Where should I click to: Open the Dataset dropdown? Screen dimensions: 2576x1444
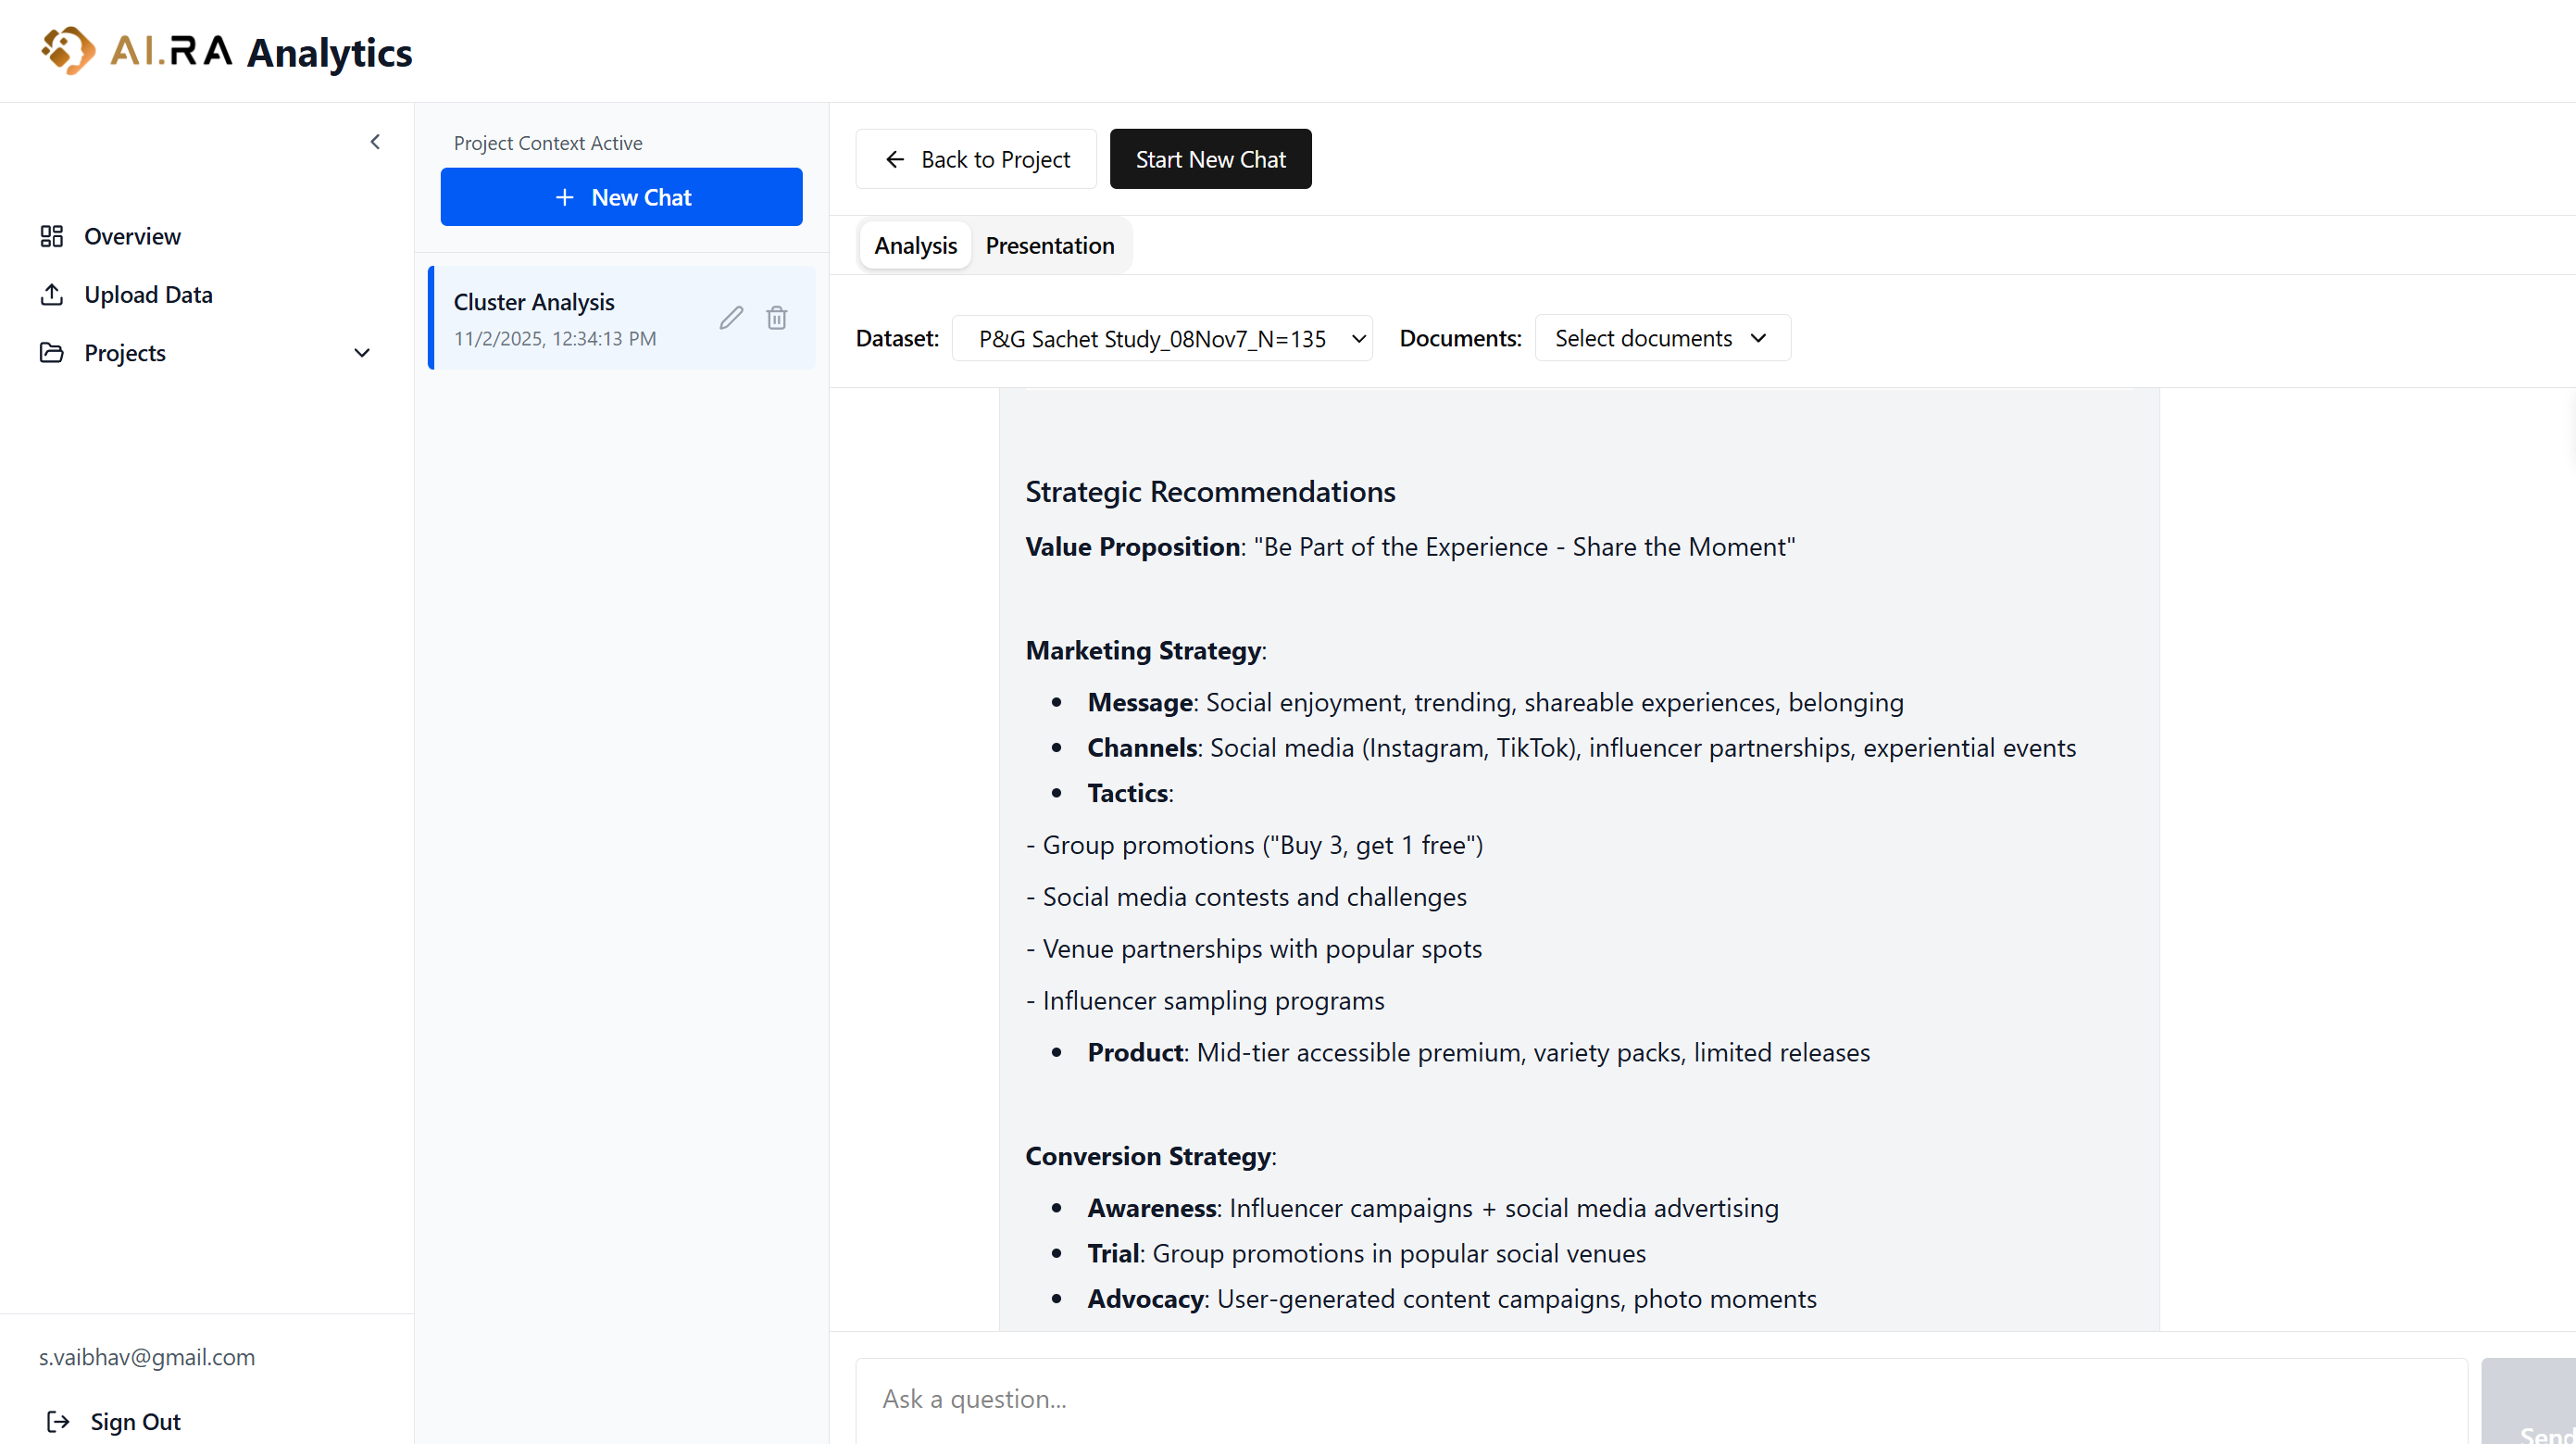pos(1162,338)
